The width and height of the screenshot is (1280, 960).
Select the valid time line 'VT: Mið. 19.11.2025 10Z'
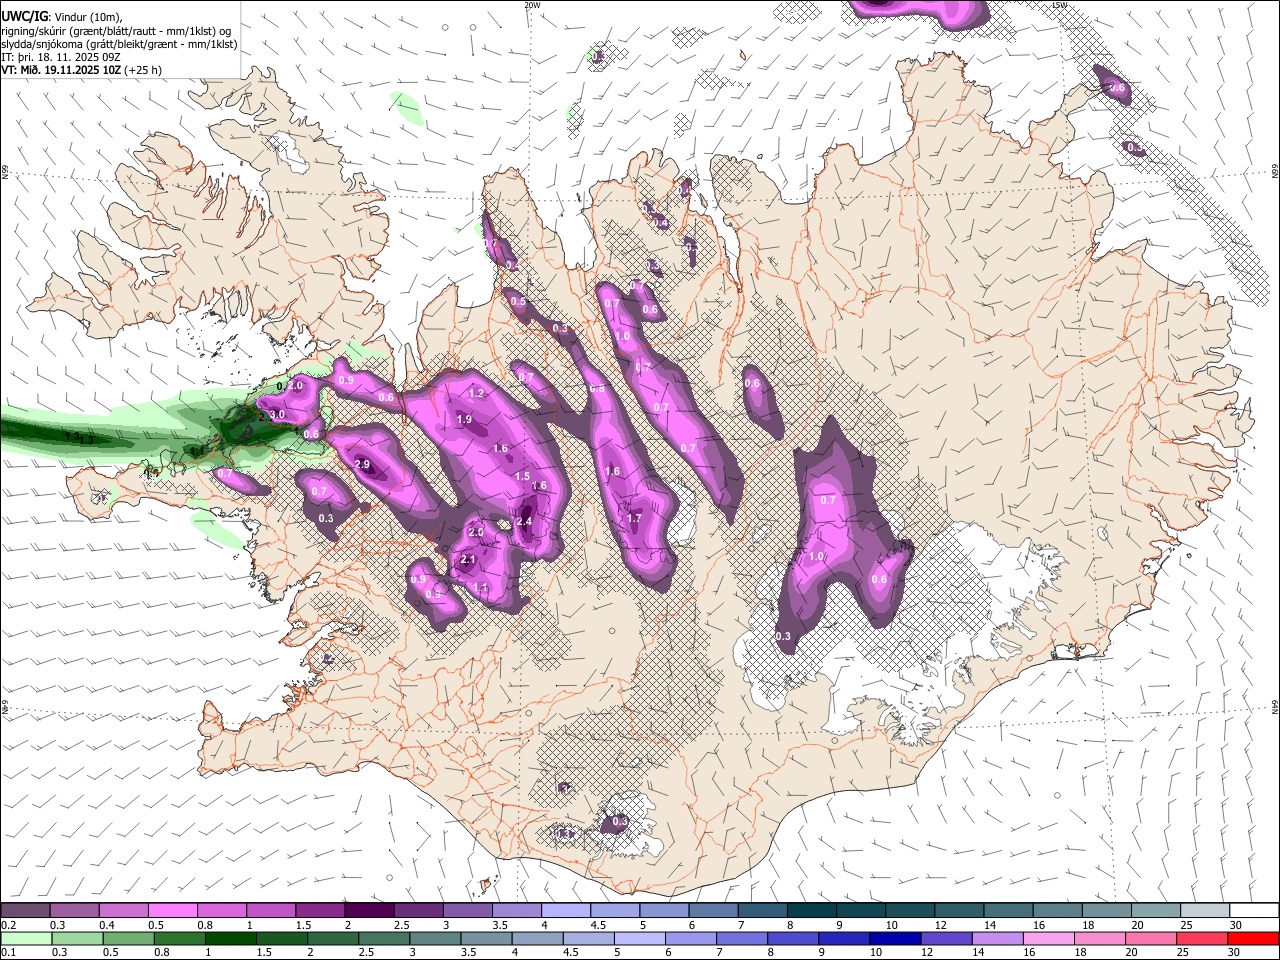pyautogui.click(x=62, y=71)
